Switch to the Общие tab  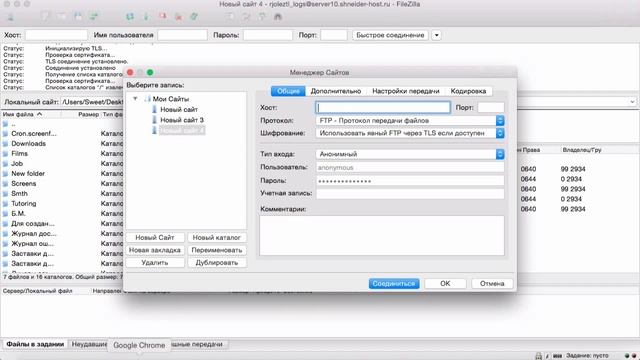tap(288, 91)
